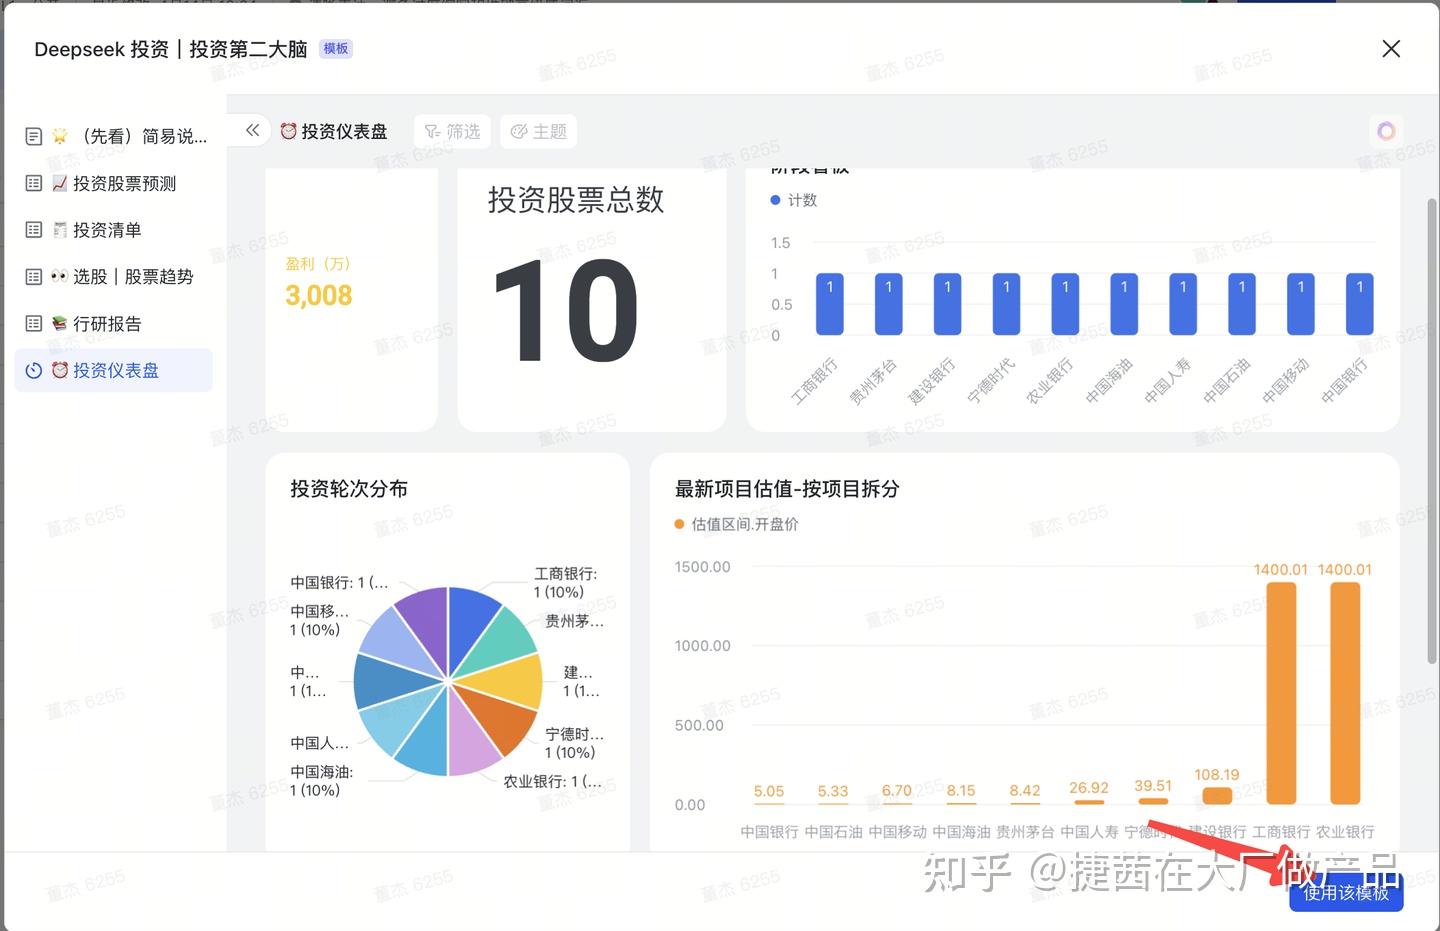
Task: Click the eyes icon beside 选股｜股票趋势
Action: click(x=60, y=276)
